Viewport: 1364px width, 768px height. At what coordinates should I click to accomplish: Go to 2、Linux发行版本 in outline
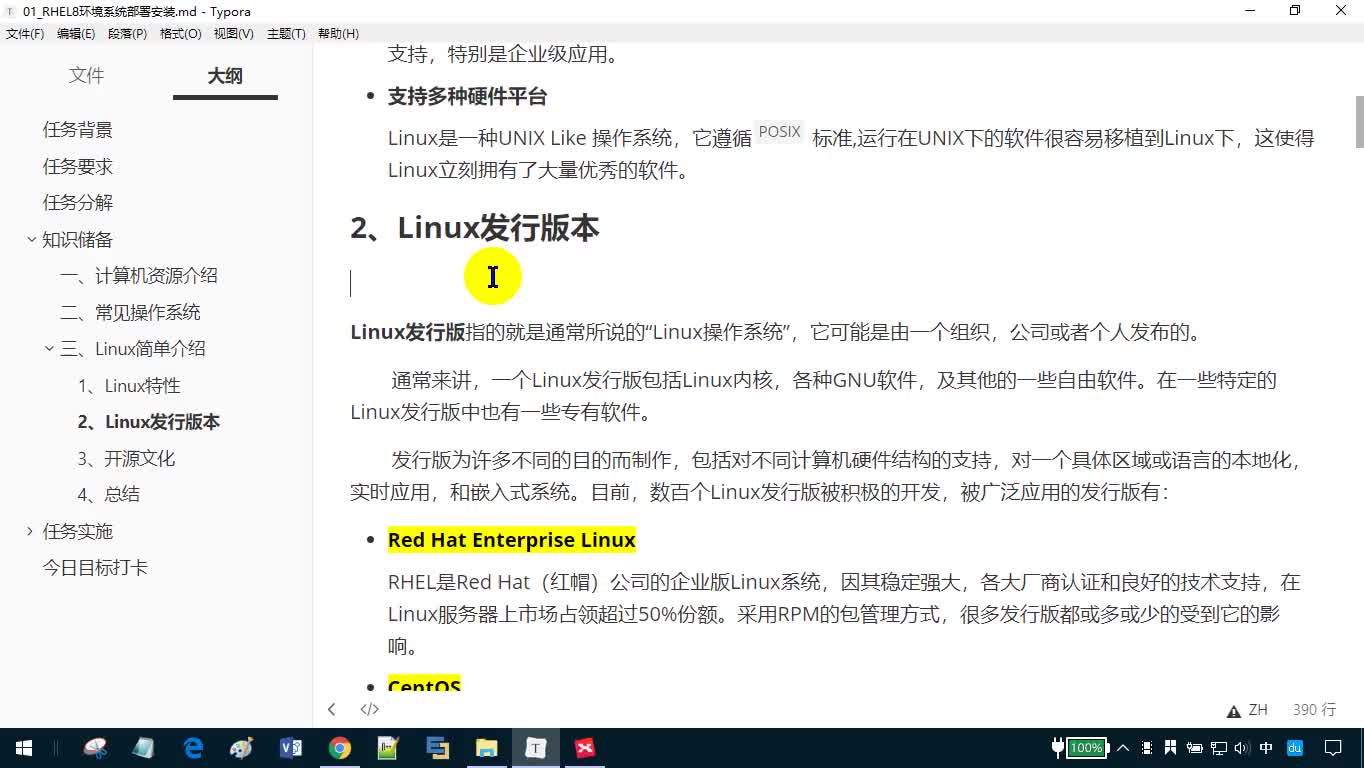[x=149, y=422]
